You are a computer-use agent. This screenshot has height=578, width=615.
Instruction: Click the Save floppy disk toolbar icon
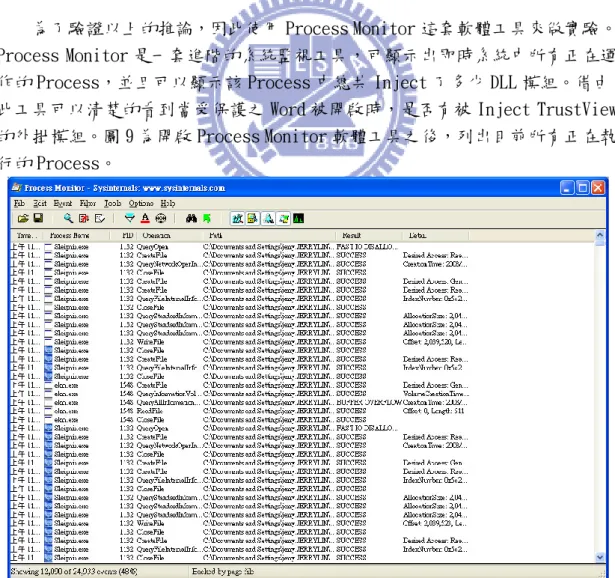(x=38, y=218)
